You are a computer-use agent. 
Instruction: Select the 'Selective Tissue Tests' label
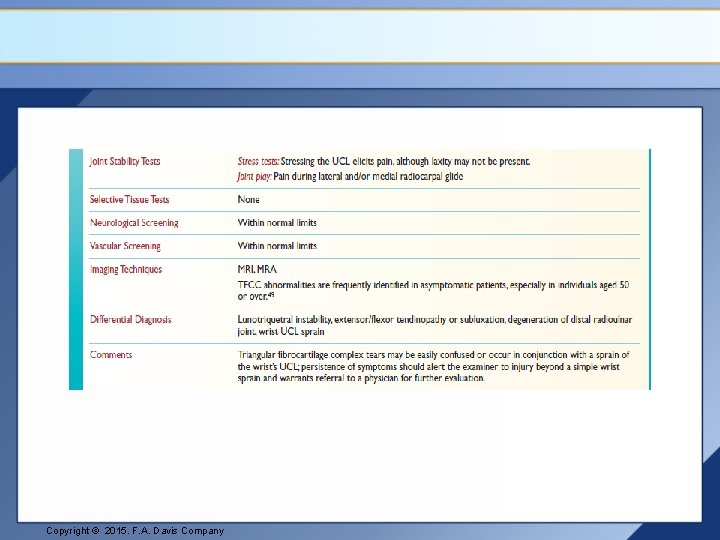129,200
